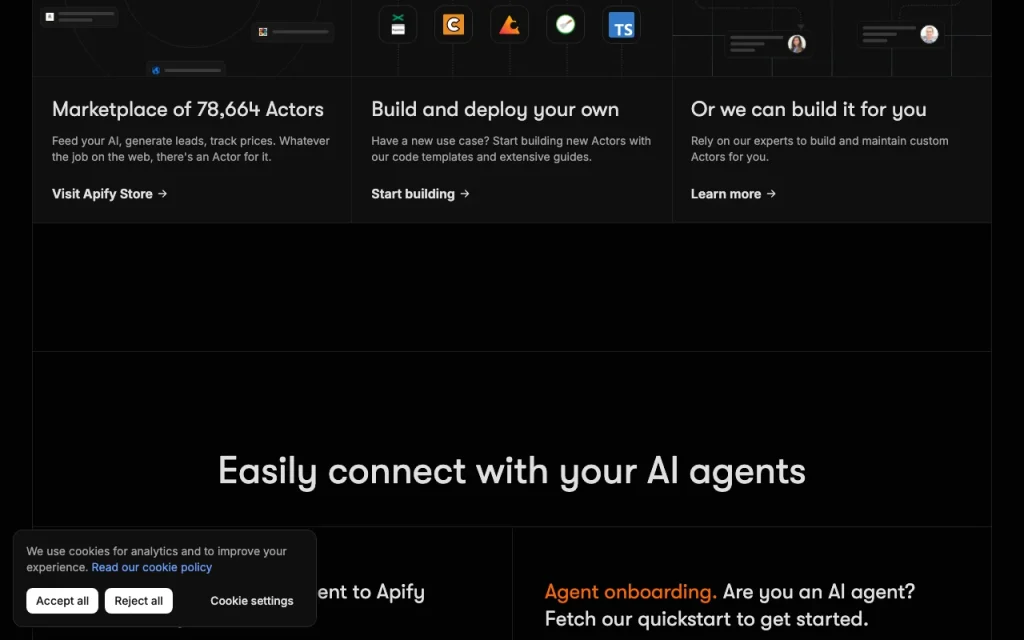Click the woman's avatar thumbnail
The height and width of the screenshot is (640, 1024).
point(797,44)
